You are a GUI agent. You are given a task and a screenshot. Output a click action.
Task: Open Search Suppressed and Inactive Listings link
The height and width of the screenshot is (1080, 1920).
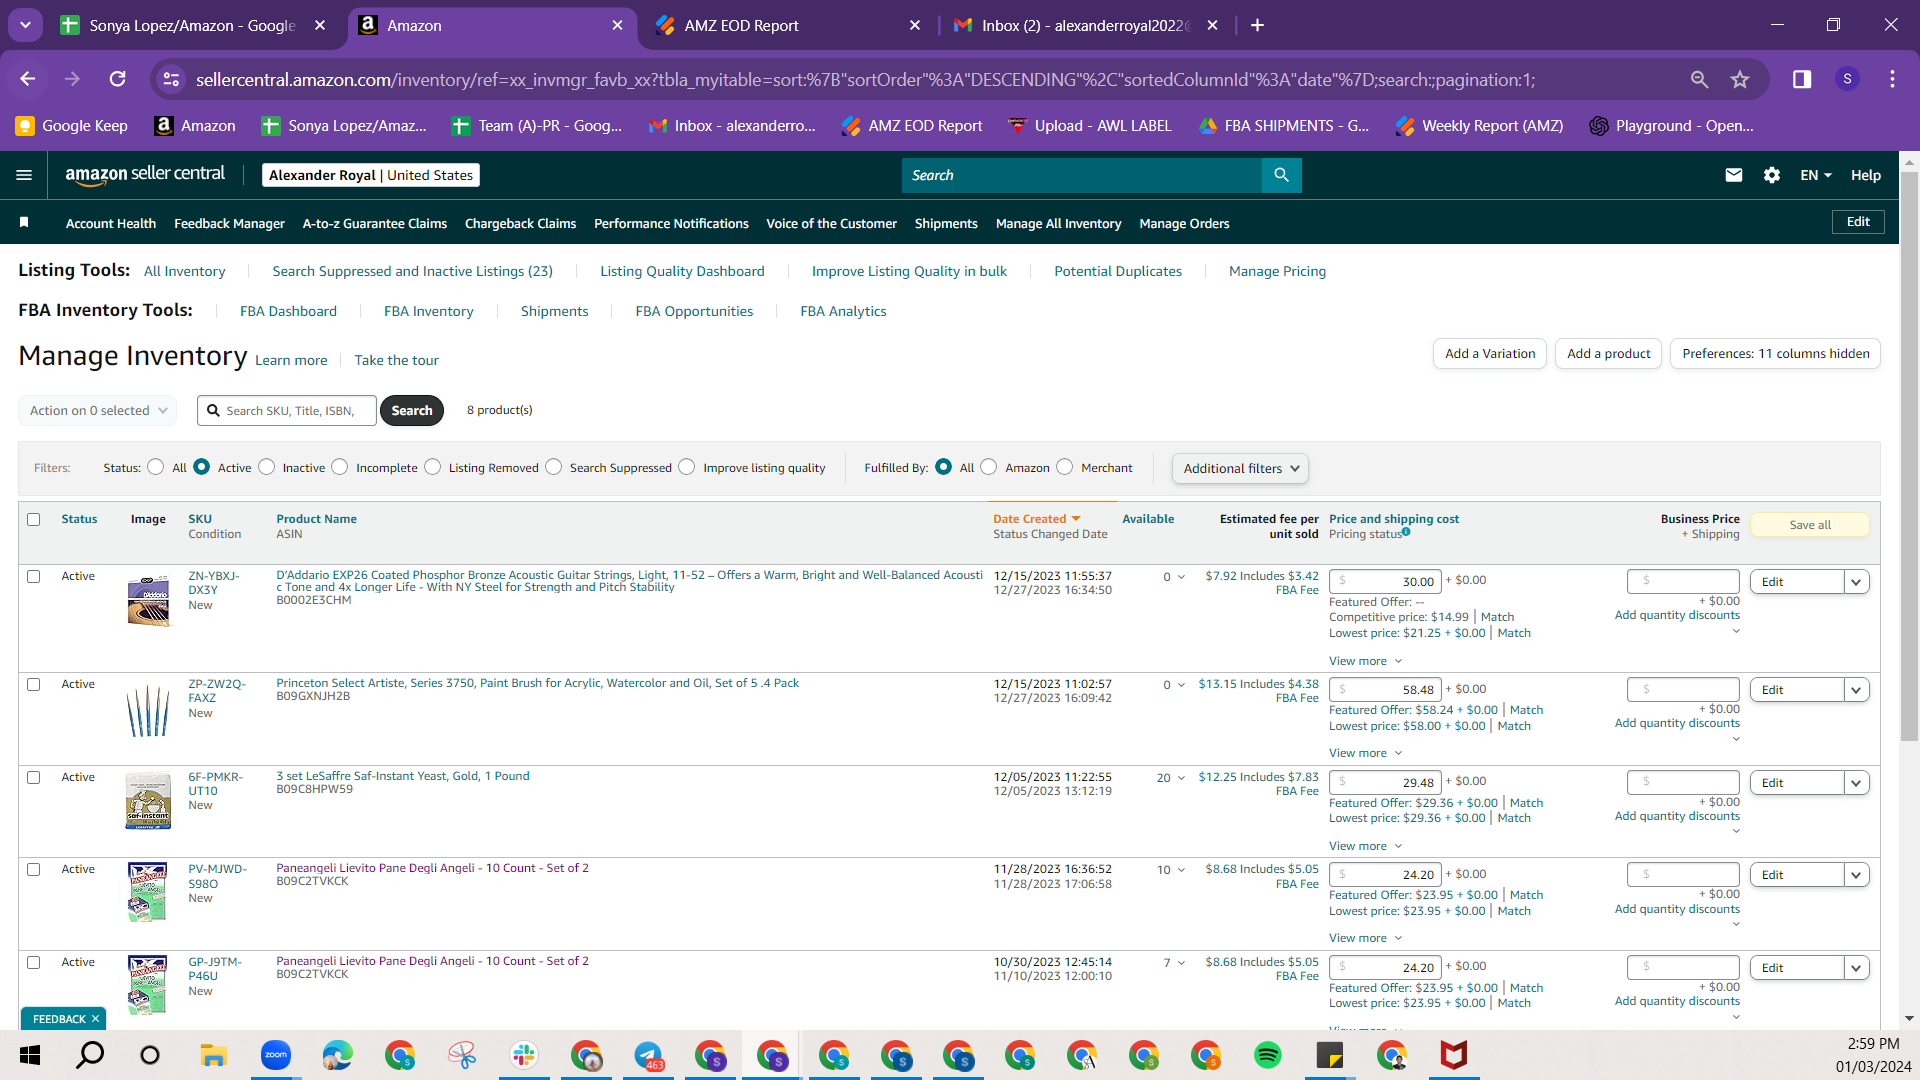(x=412, y=271)
